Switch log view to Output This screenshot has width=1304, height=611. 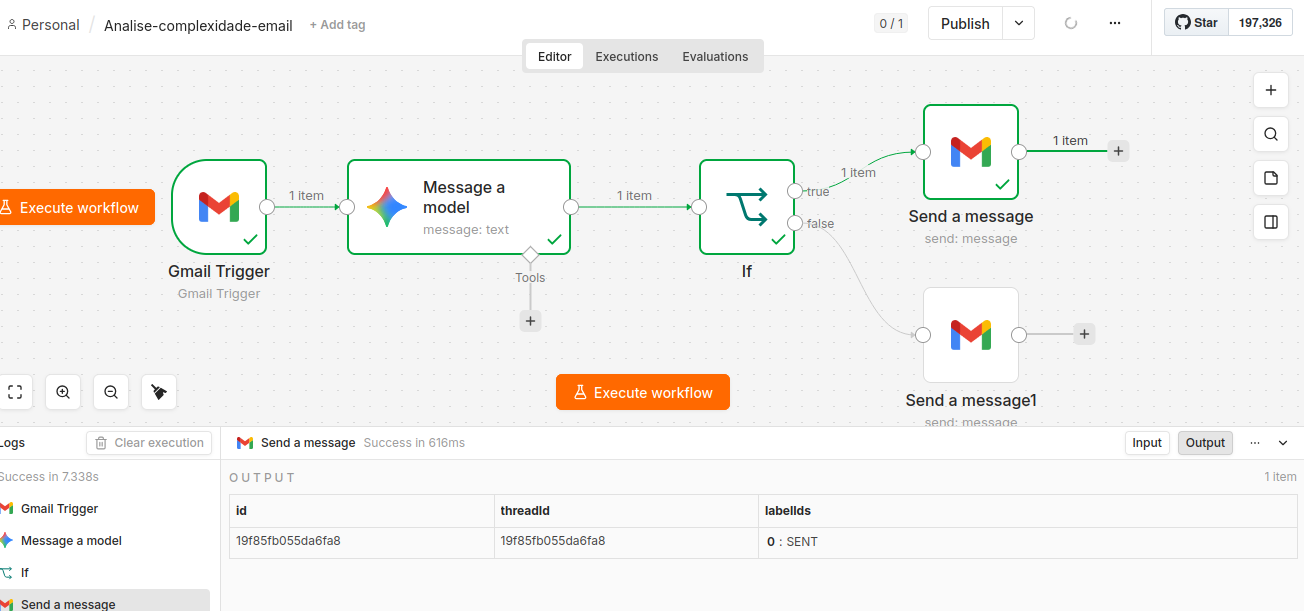point(1205,443)
